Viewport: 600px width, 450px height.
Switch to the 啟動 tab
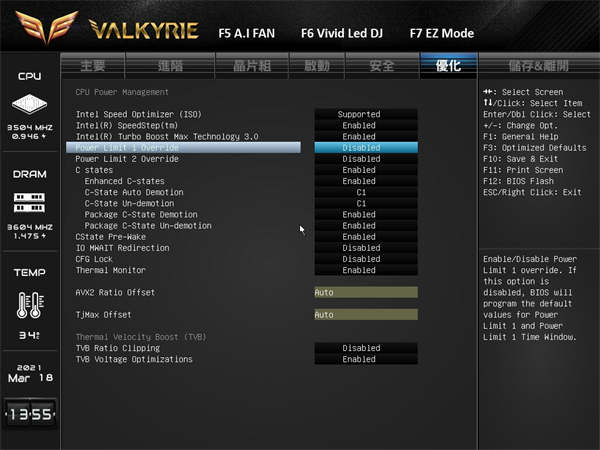(x=317, y=66)
